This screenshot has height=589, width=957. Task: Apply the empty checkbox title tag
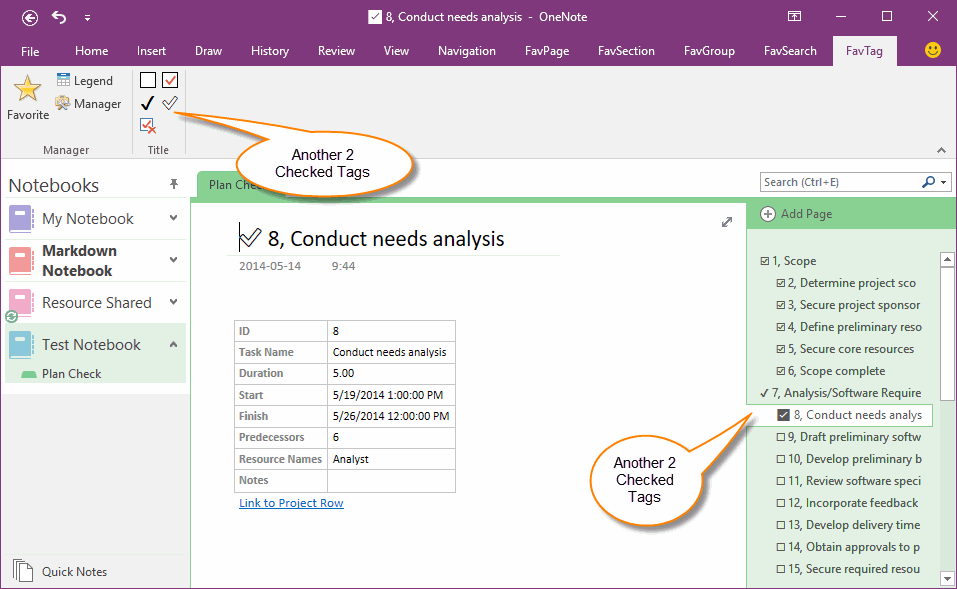coord(146,79)
